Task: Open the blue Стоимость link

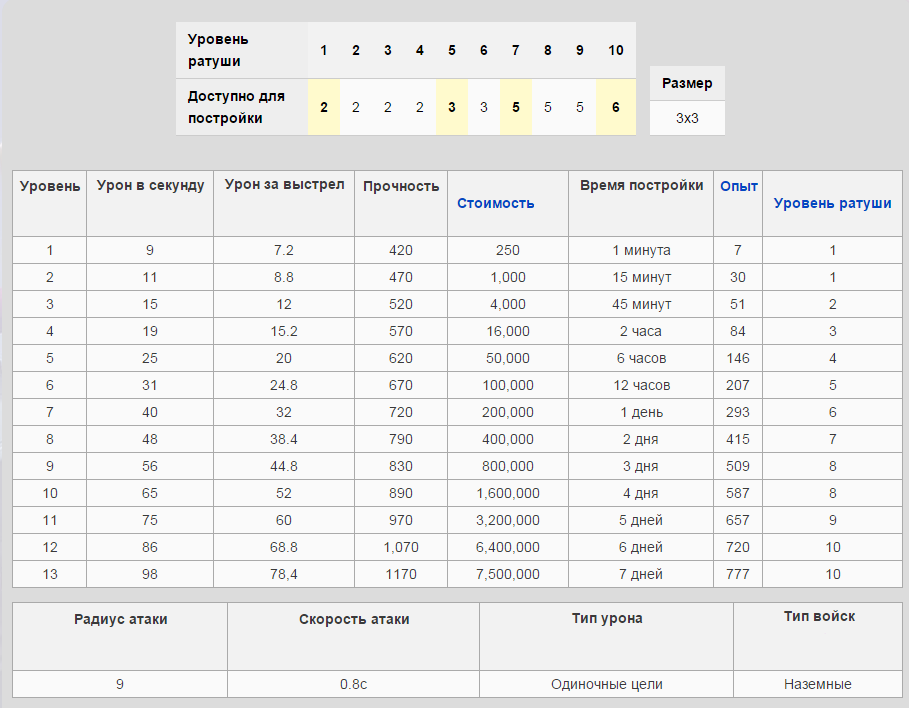Action: (495, 203)
